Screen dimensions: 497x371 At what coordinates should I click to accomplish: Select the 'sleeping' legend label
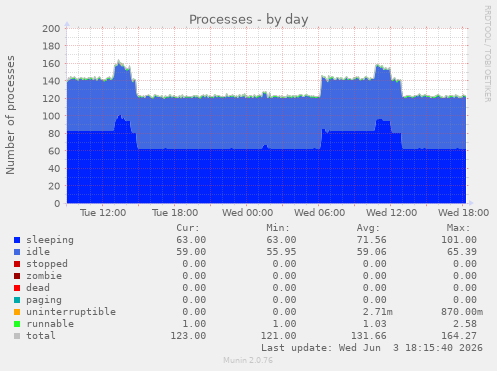50,240
